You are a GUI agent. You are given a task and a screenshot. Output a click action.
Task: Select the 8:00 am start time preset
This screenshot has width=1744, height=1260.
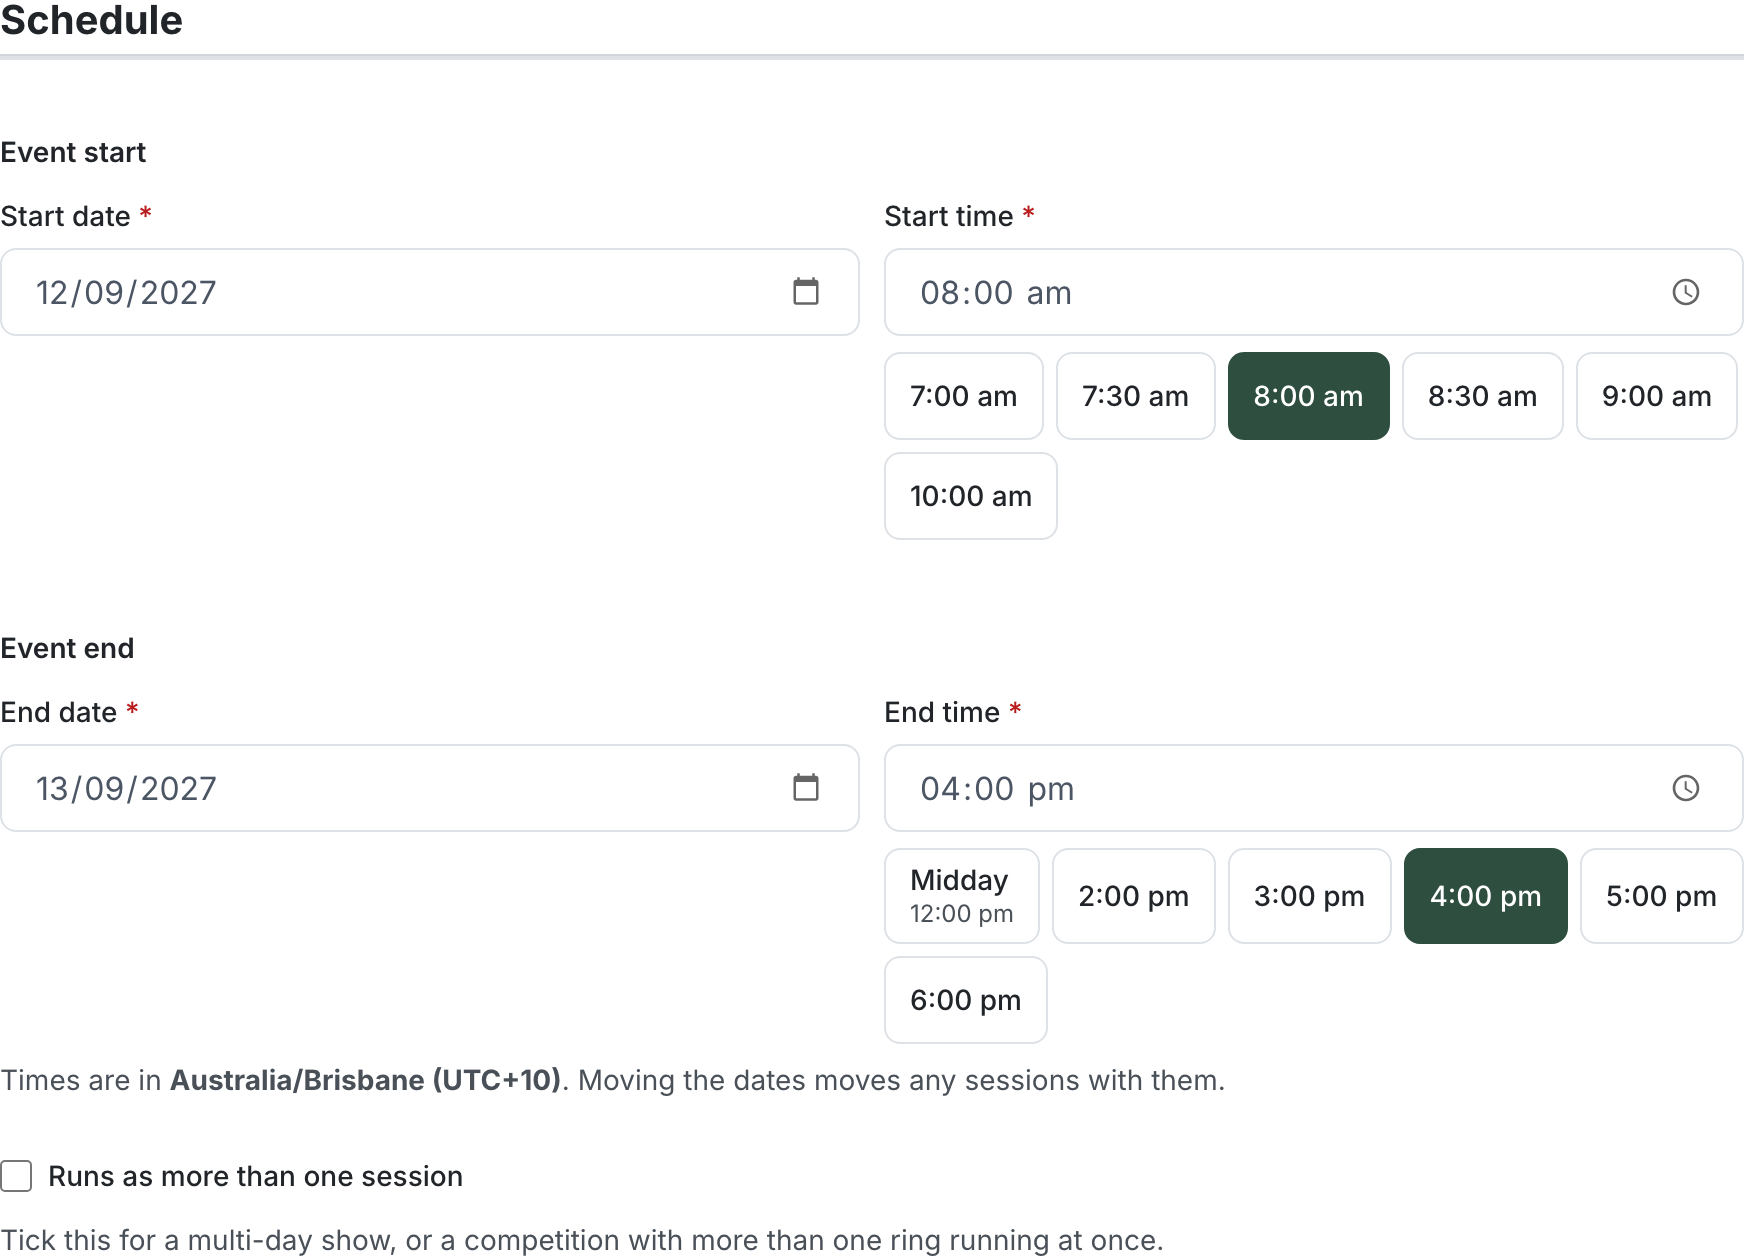(1309, 396)
